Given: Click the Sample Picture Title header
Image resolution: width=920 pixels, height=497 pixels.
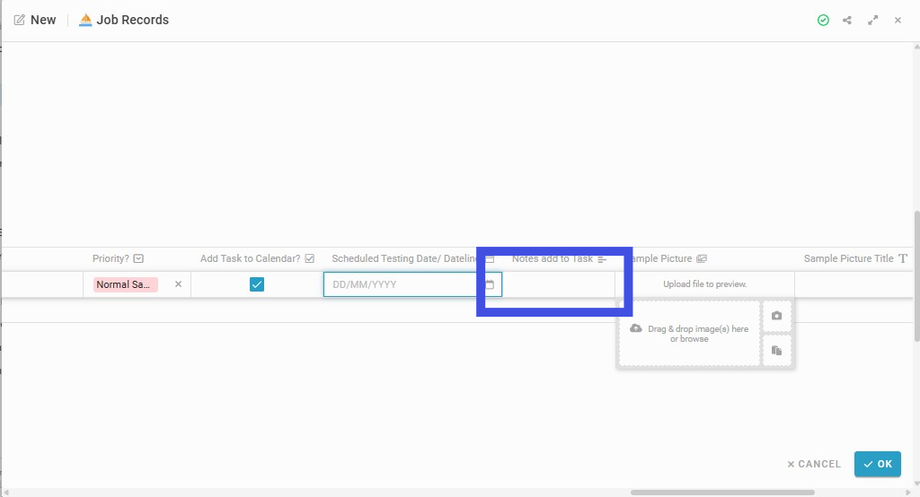Looking at the screenshot, I should pyautogui.click(x=848, y=259).
